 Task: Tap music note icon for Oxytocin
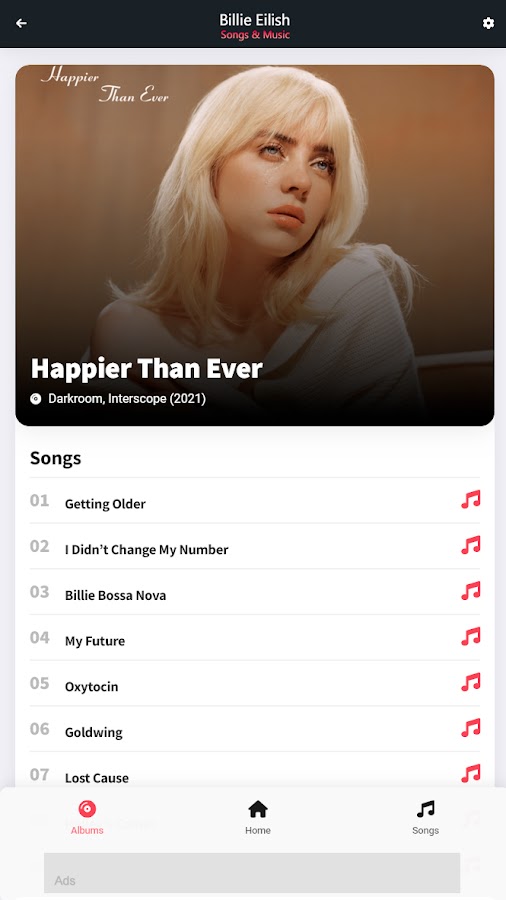pos(470,682)
